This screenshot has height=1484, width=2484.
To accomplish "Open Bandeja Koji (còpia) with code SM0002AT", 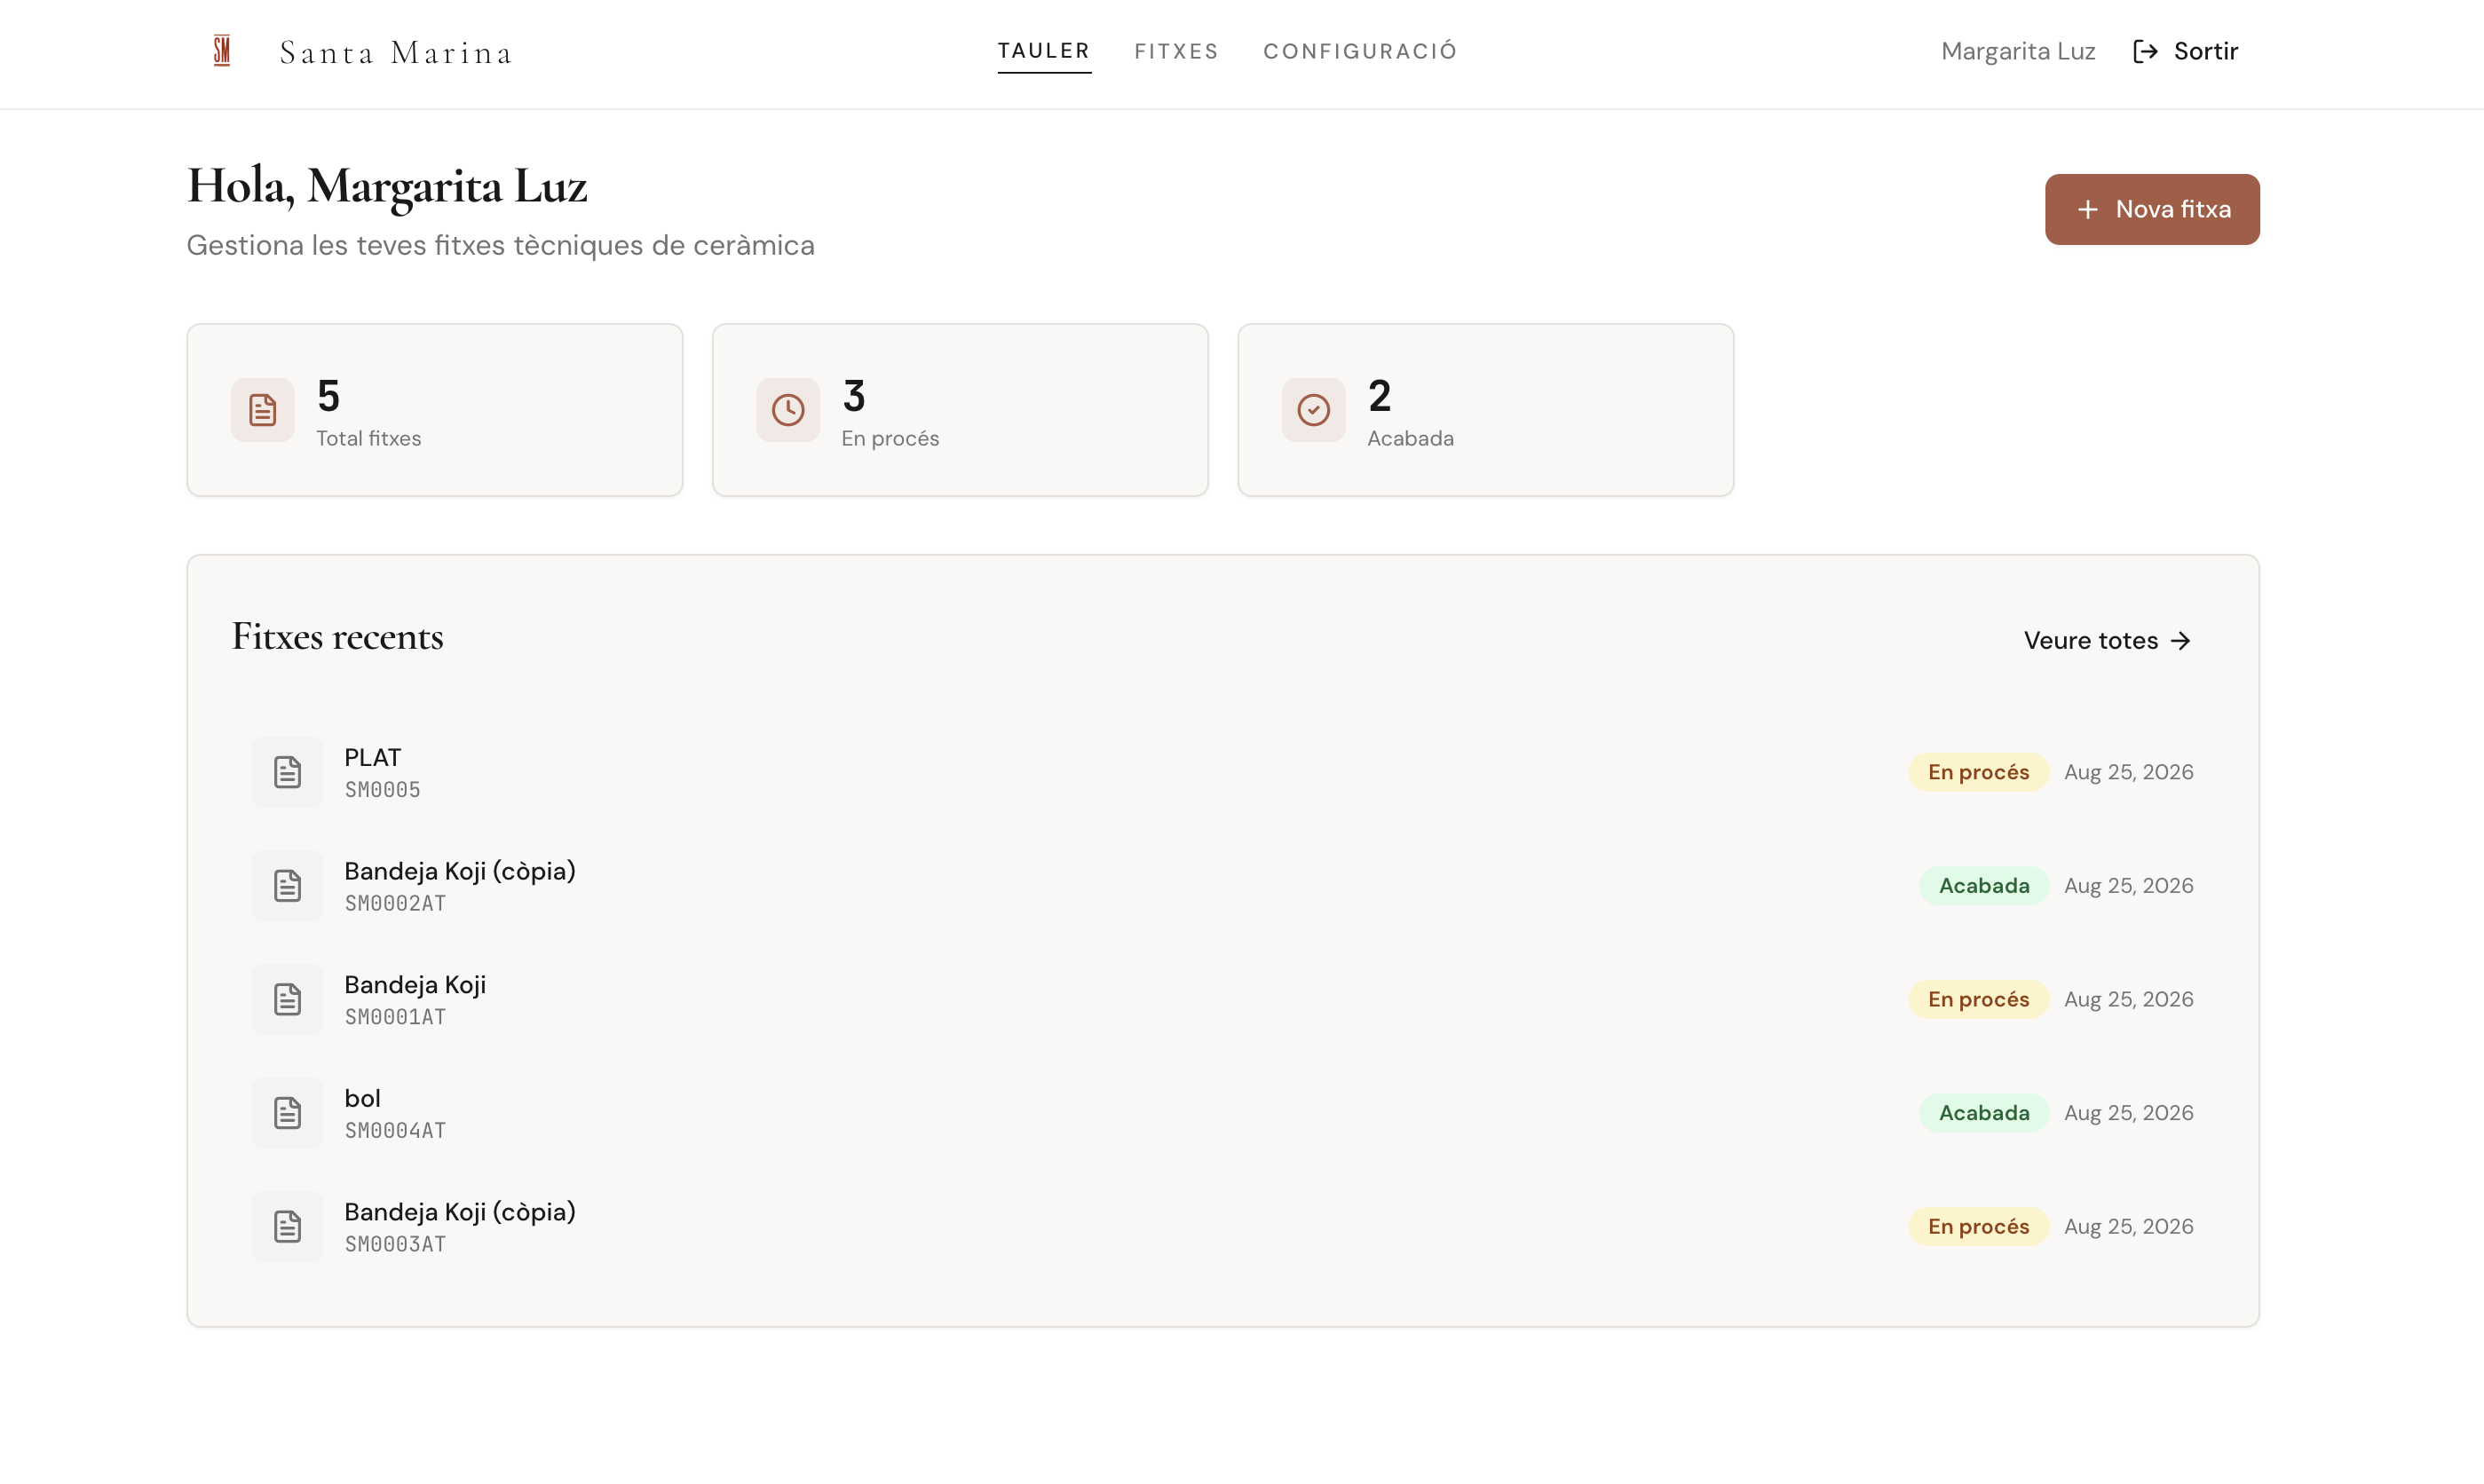I will [1222, 885].
